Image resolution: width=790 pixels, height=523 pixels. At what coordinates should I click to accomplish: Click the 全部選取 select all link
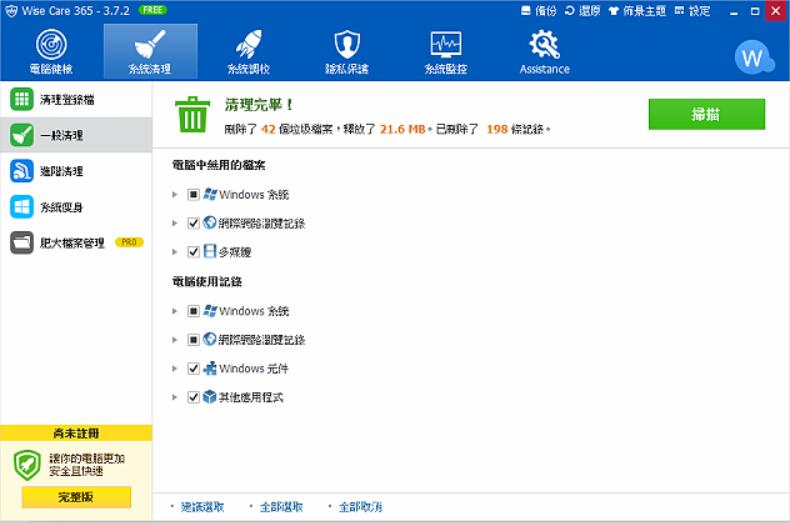[x=281, y=507]
